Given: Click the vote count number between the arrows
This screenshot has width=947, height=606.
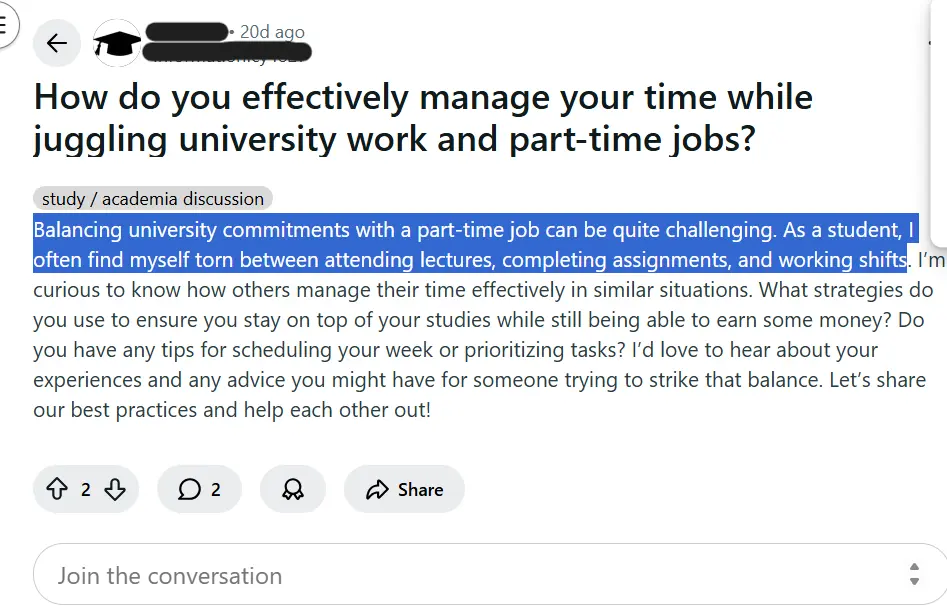Looking at the screenshot, I should (x=86, y=489).
